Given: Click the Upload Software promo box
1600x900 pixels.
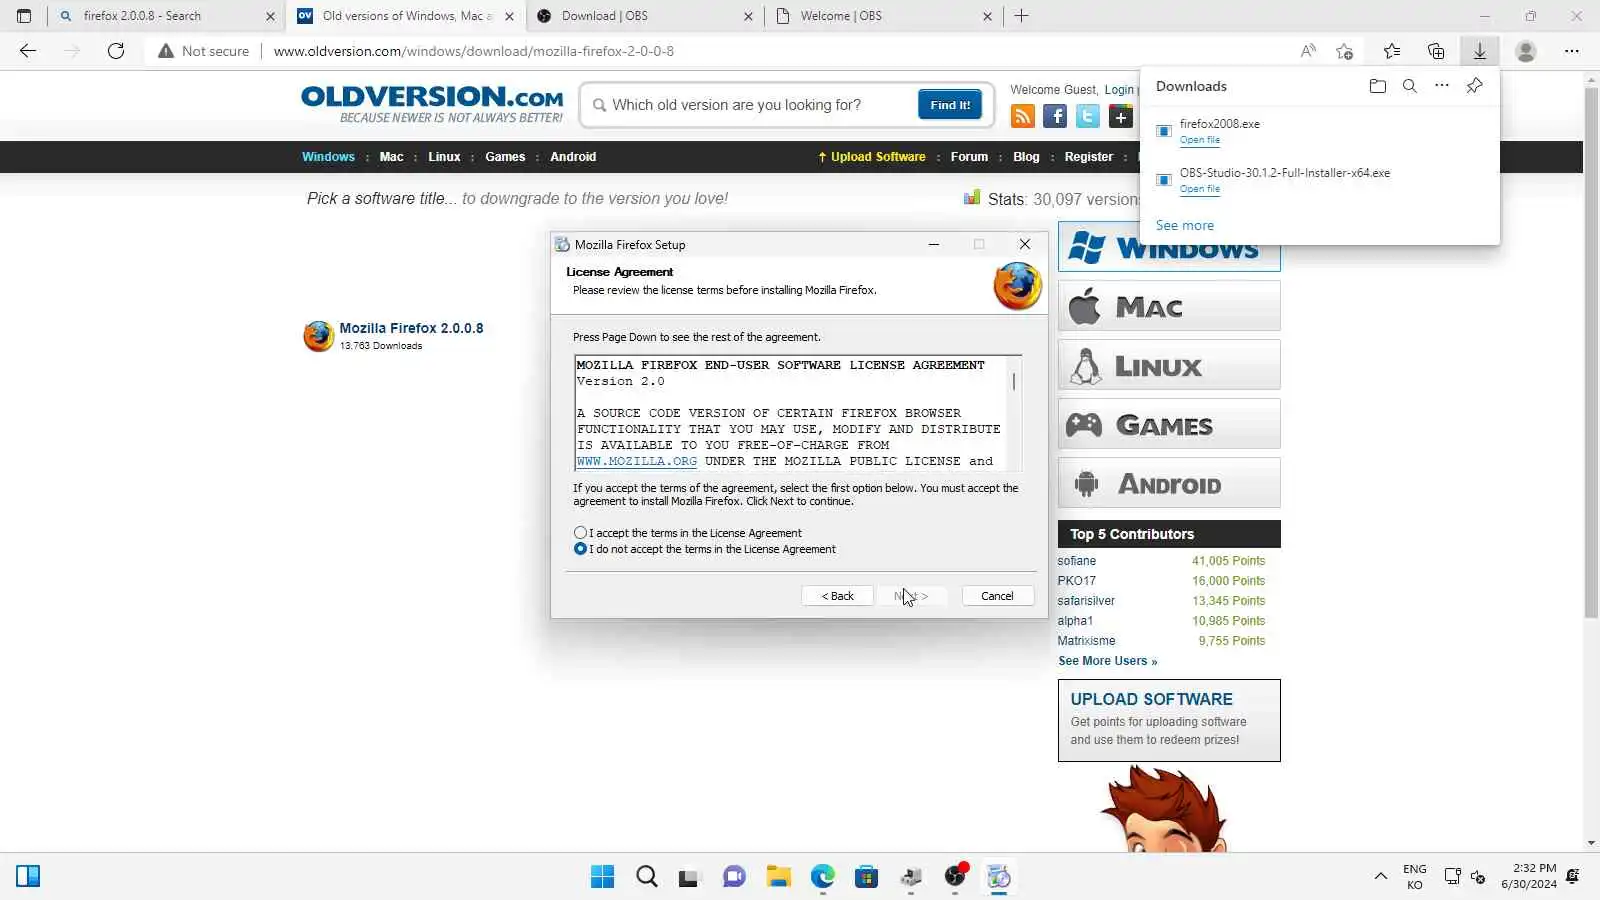Looking at the screenshot, I should [1169, 721].
